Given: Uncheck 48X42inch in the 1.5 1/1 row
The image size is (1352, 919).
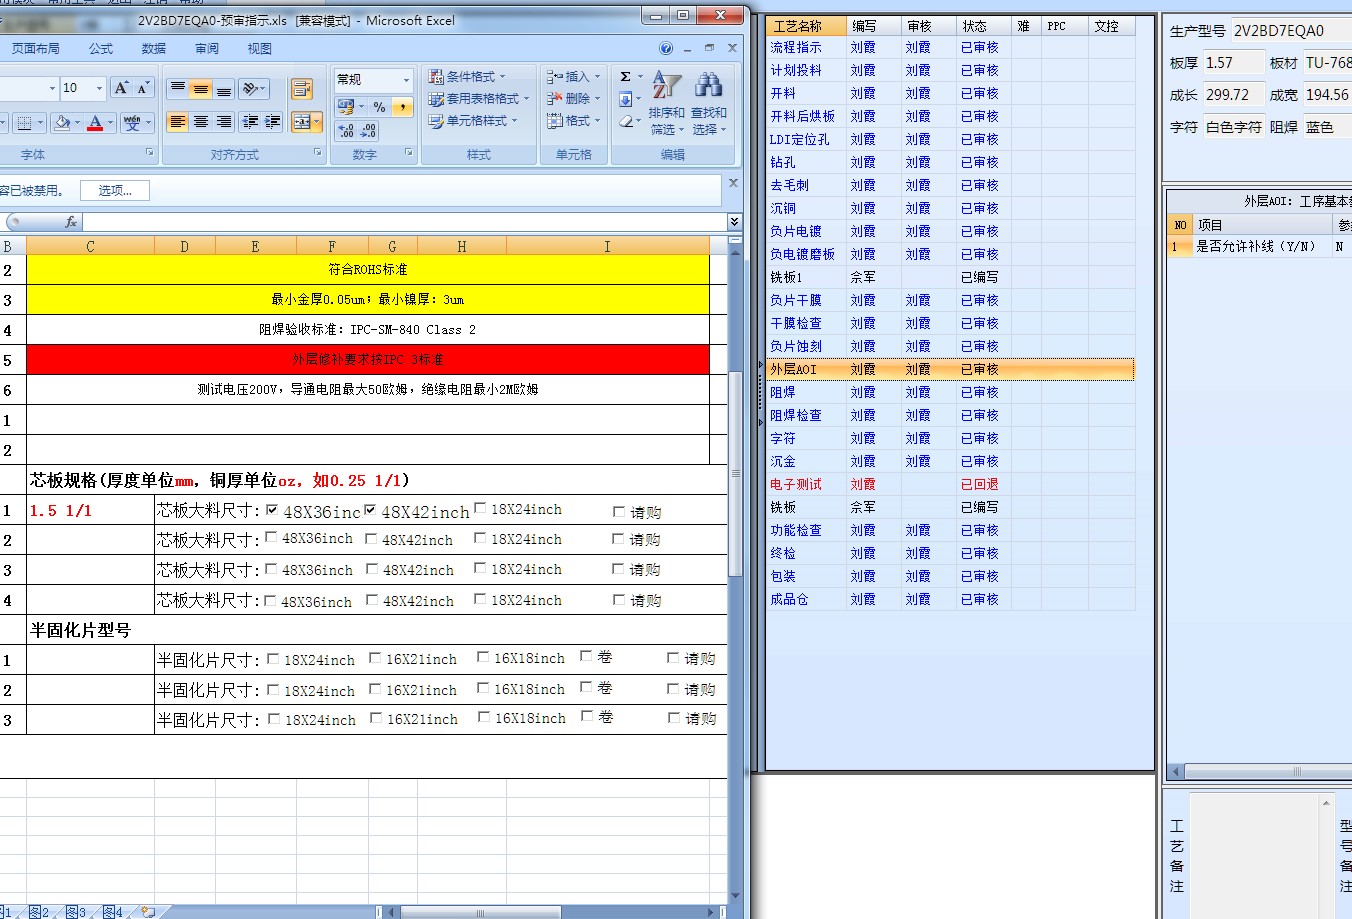Looking at the screenshot, I should (x=370, y=510).
